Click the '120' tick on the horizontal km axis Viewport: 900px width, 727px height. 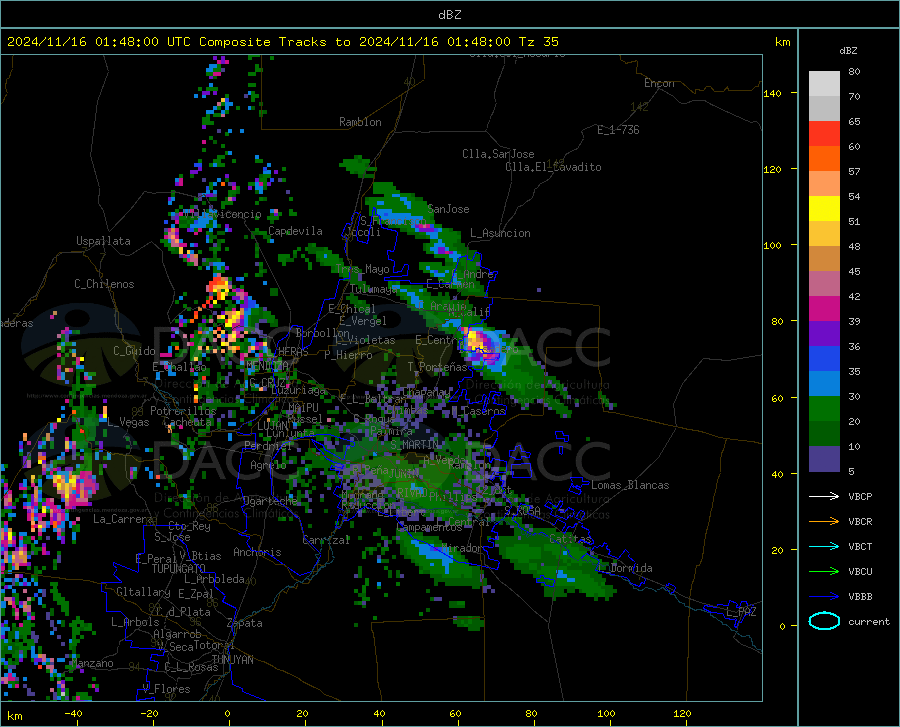pyautogui.click(x=682, y=714)
